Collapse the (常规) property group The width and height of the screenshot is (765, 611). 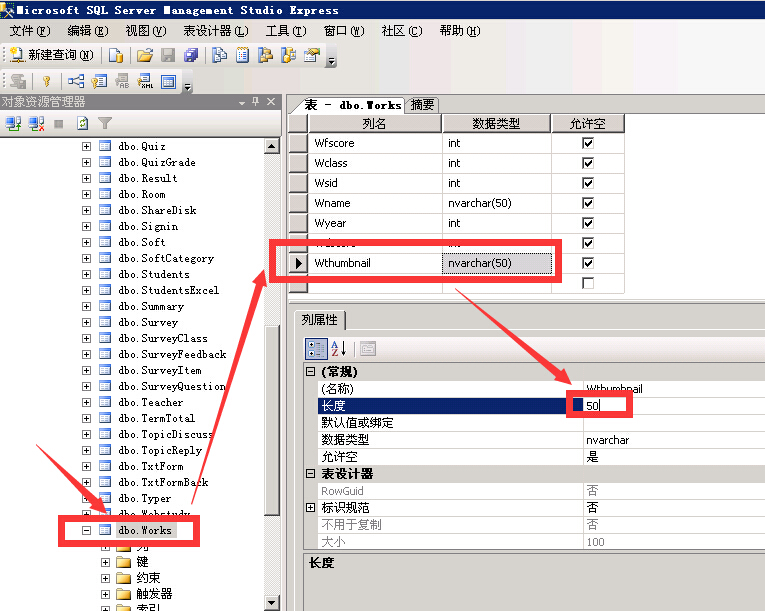click(310, 372)
